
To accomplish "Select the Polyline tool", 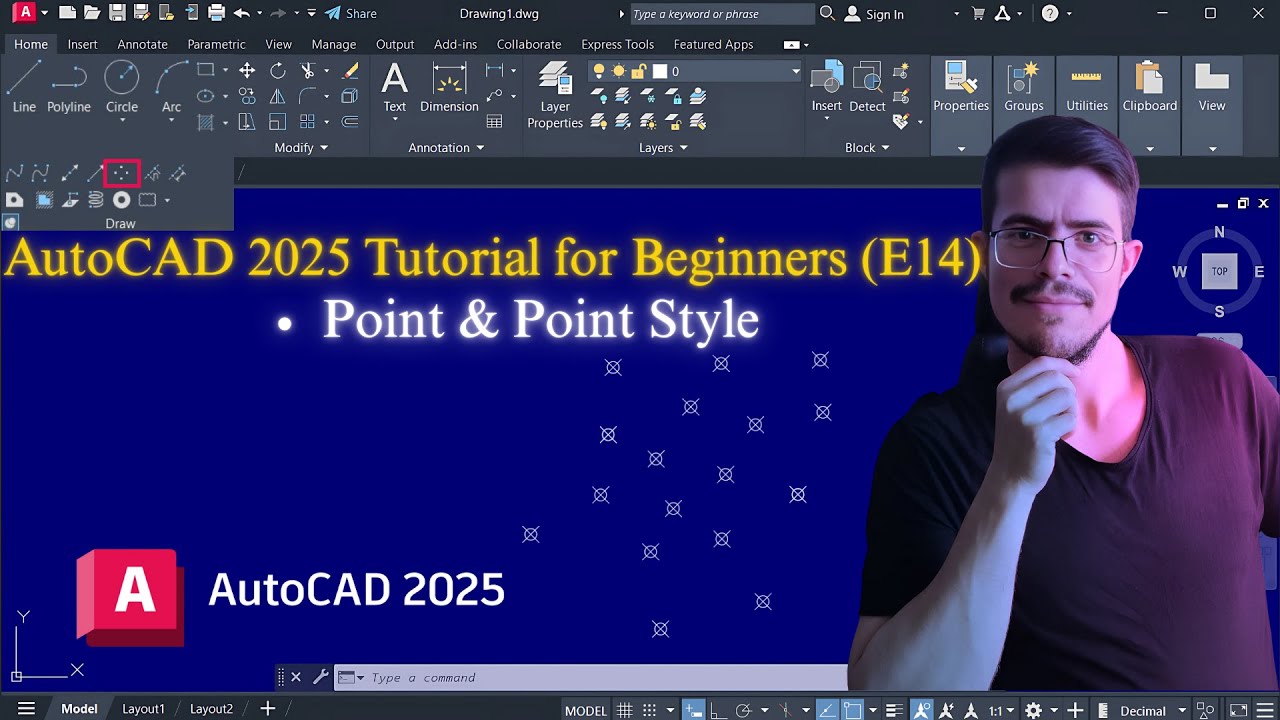I will 69,87.
